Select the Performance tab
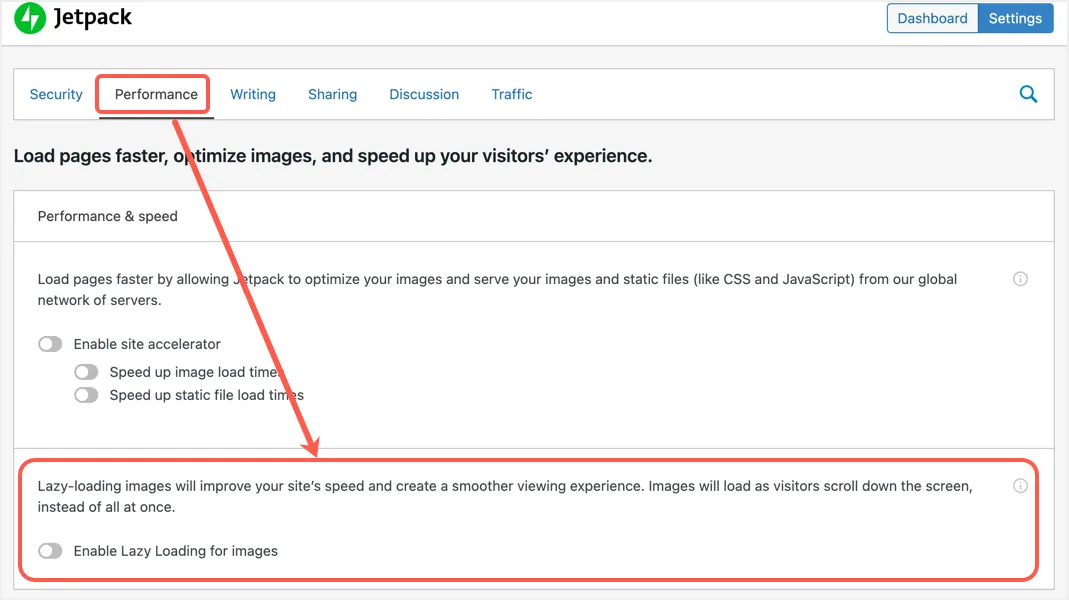 point(156,94)
